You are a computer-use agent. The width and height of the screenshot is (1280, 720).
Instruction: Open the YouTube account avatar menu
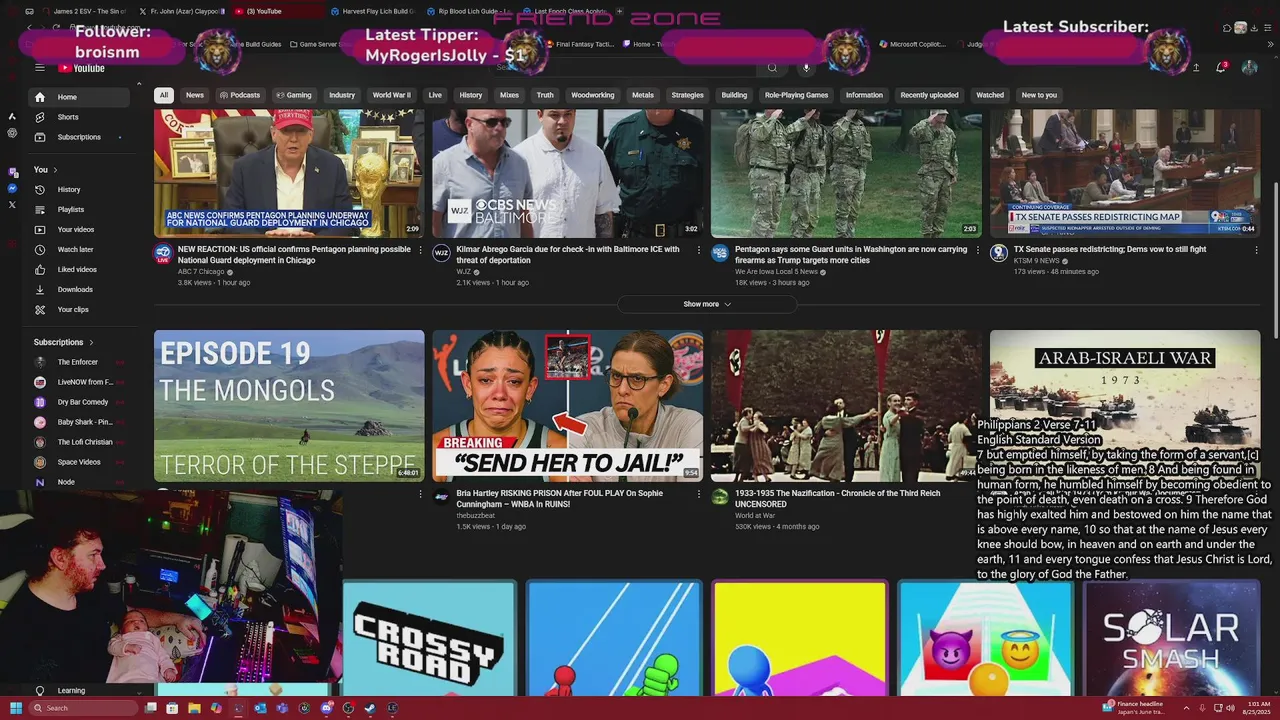(1249, 67)
